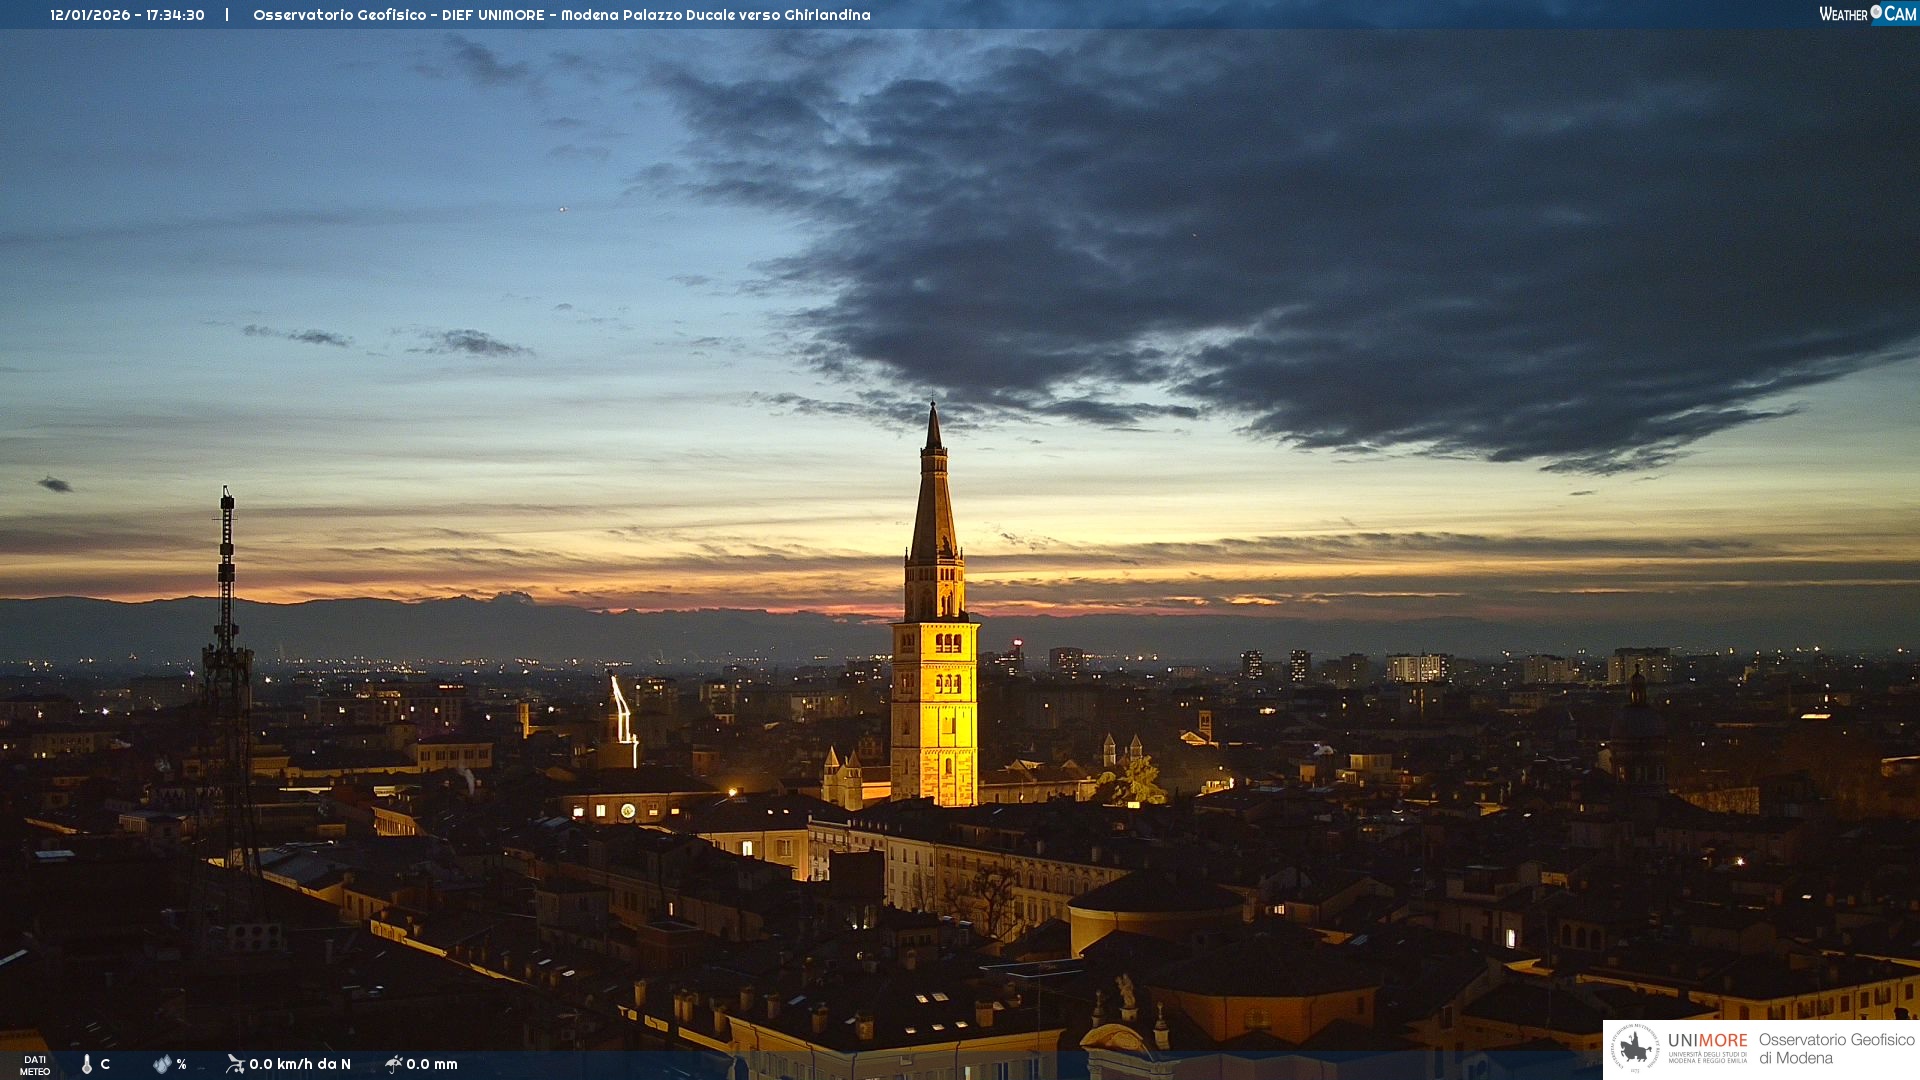Click the humidity water drops icon
Screen dimensions: 1920x1080
click(162, 1064)
